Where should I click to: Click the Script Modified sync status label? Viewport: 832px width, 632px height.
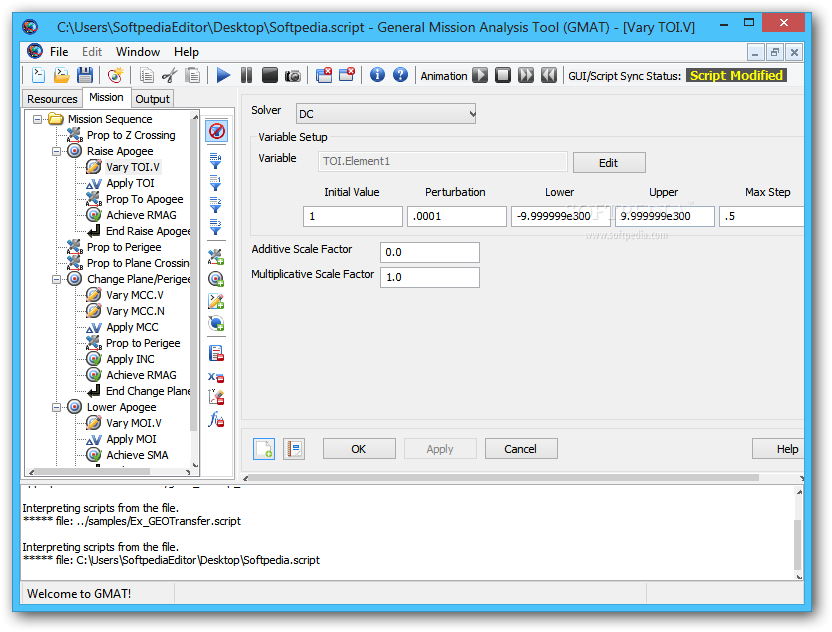pos(736,75)
